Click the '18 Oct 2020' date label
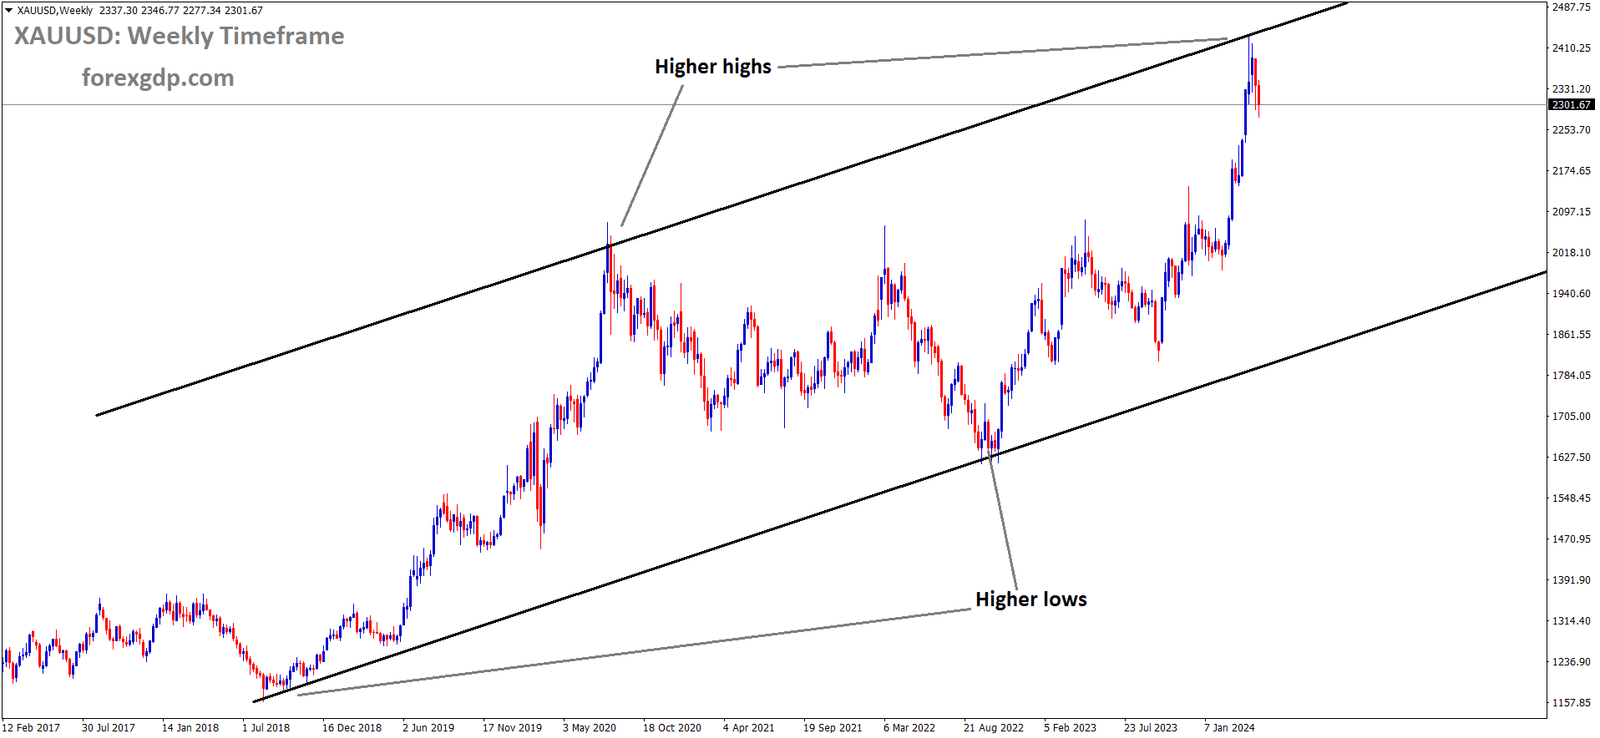 [x=672, y=728]
